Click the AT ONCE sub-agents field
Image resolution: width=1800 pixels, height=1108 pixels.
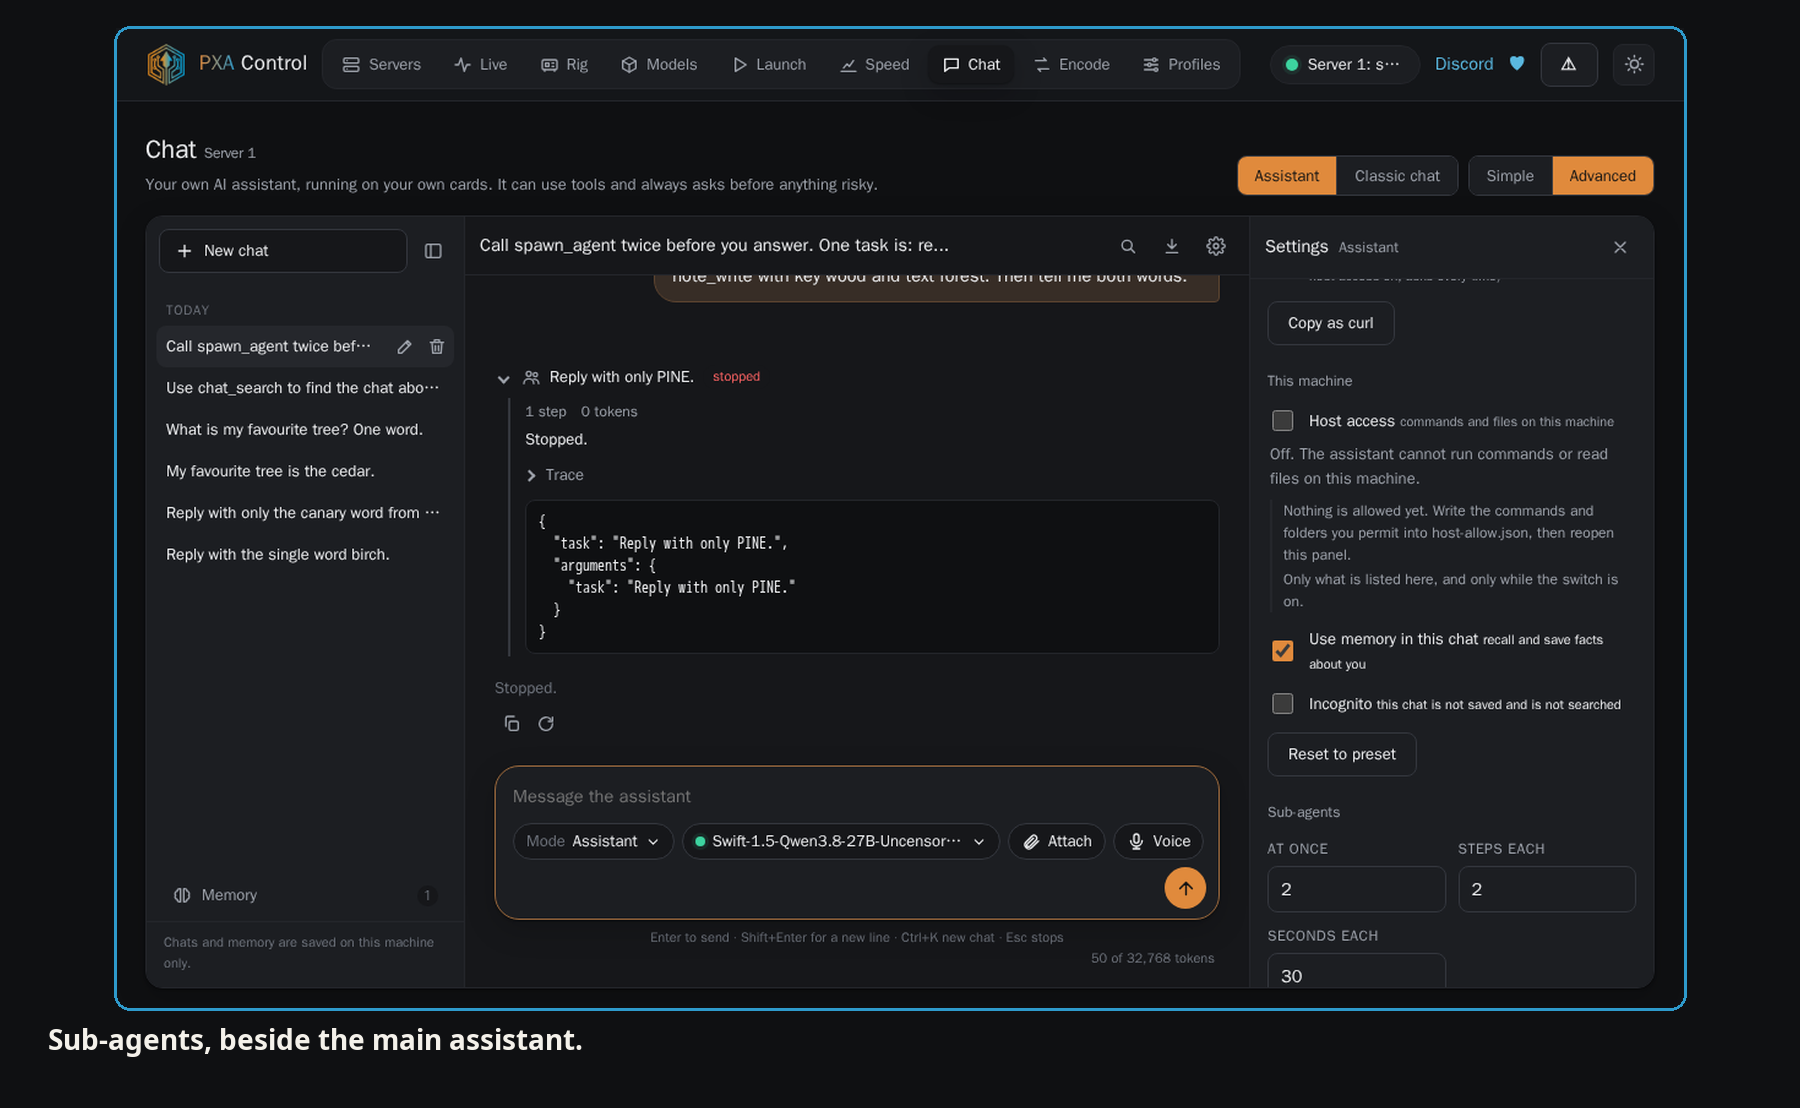point(1356,889)
